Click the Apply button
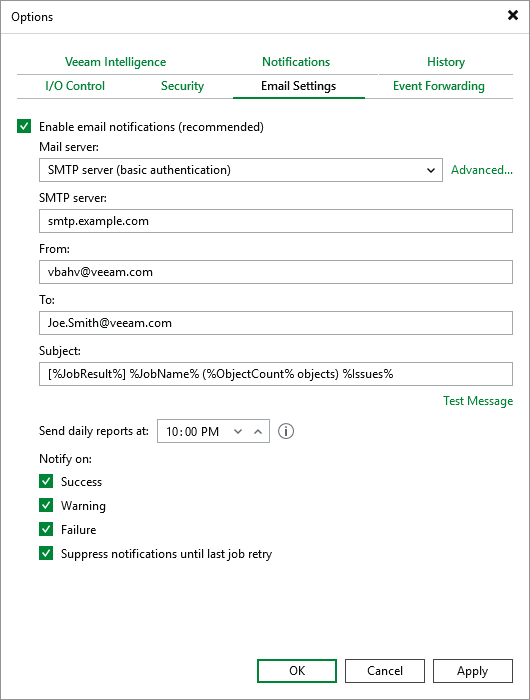The width and height of the screenshot is (530, 700). (473, 671)
